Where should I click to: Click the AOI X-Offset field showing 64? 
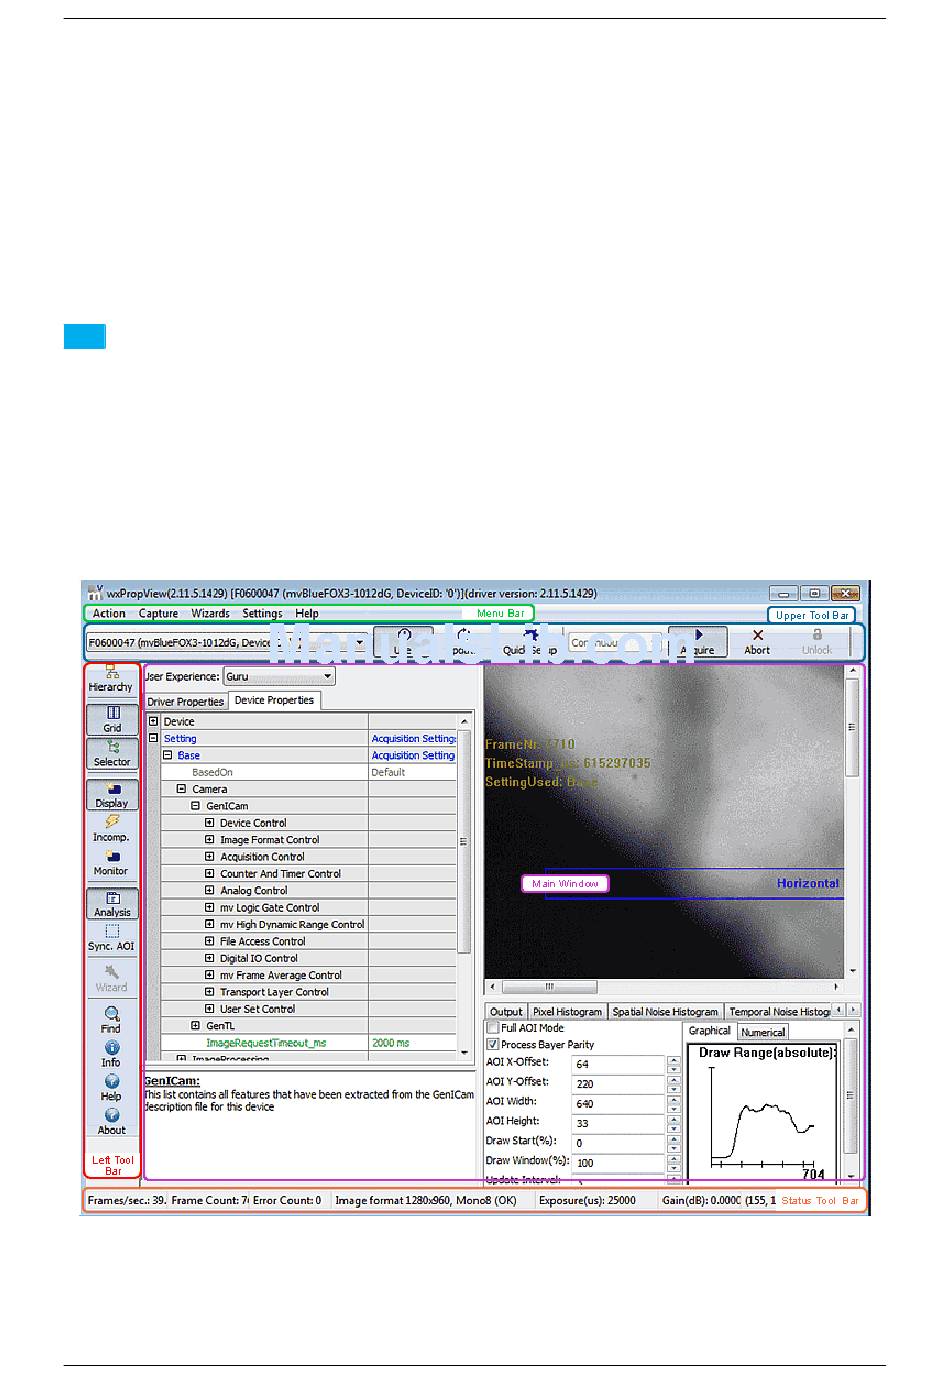pyautogui.click(x=618, y=1064)
